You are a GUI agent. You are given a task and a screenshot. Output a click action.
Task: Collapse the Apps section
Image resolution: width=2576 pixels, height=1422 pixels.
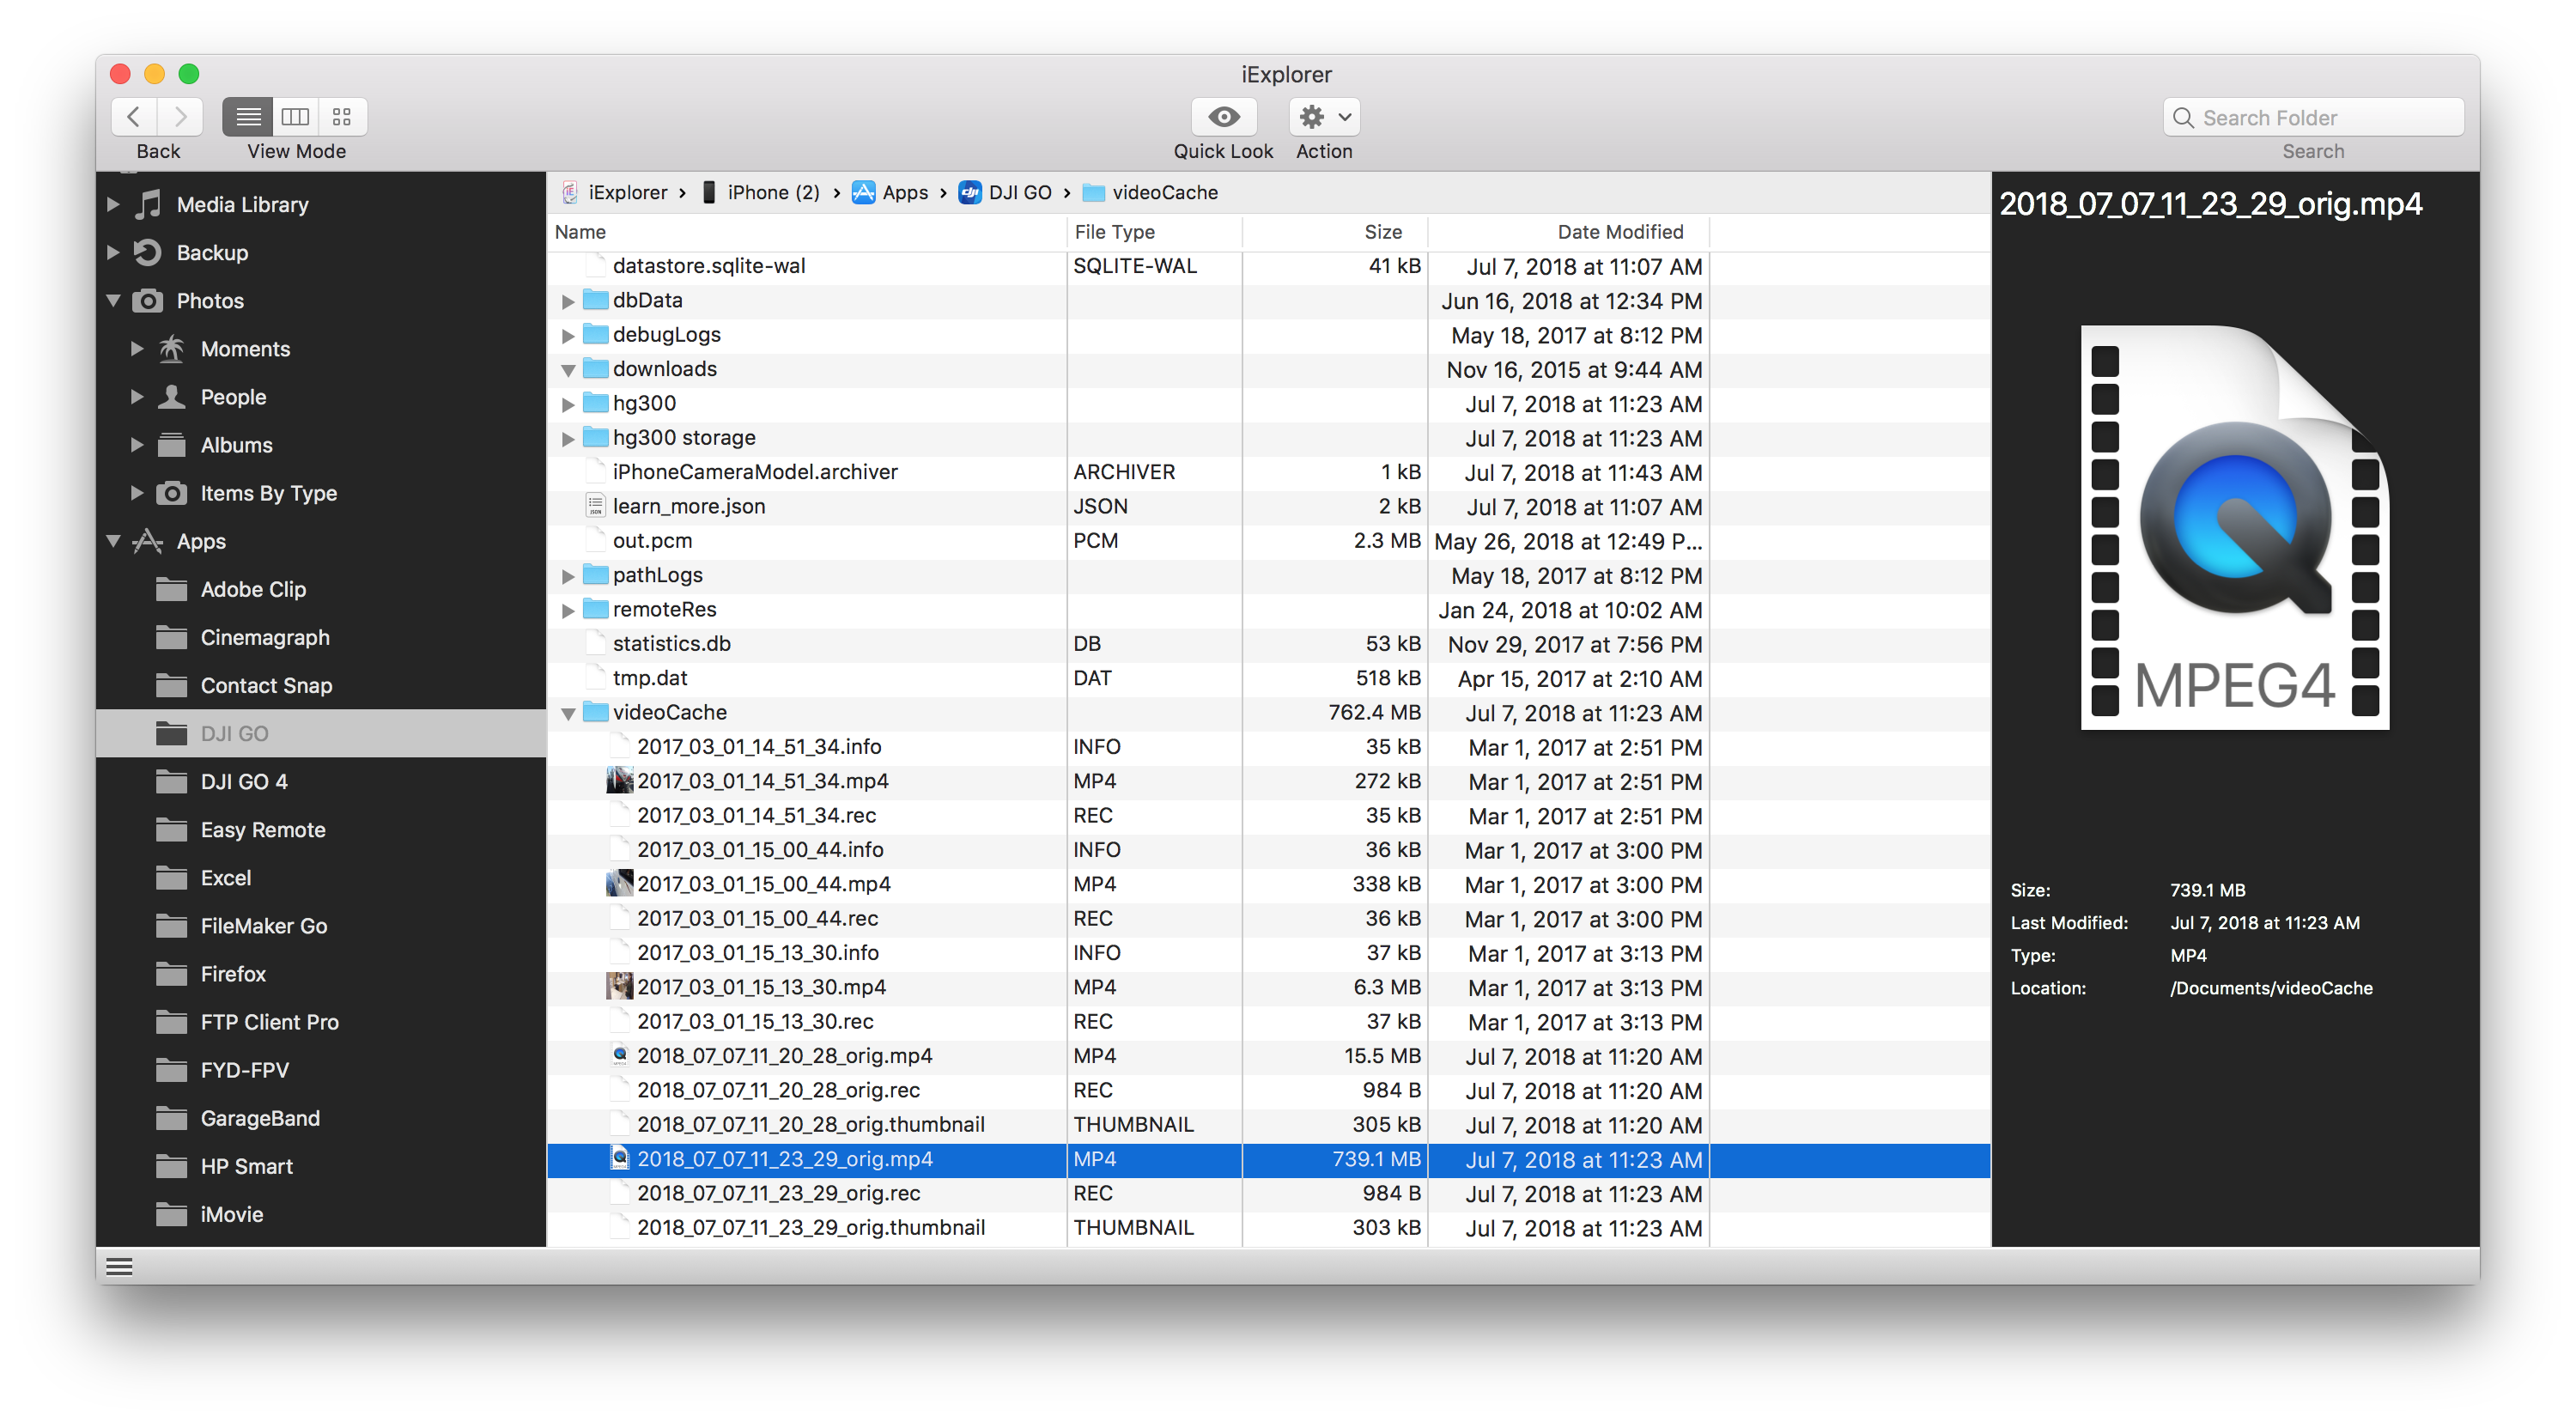pos(114,541)
